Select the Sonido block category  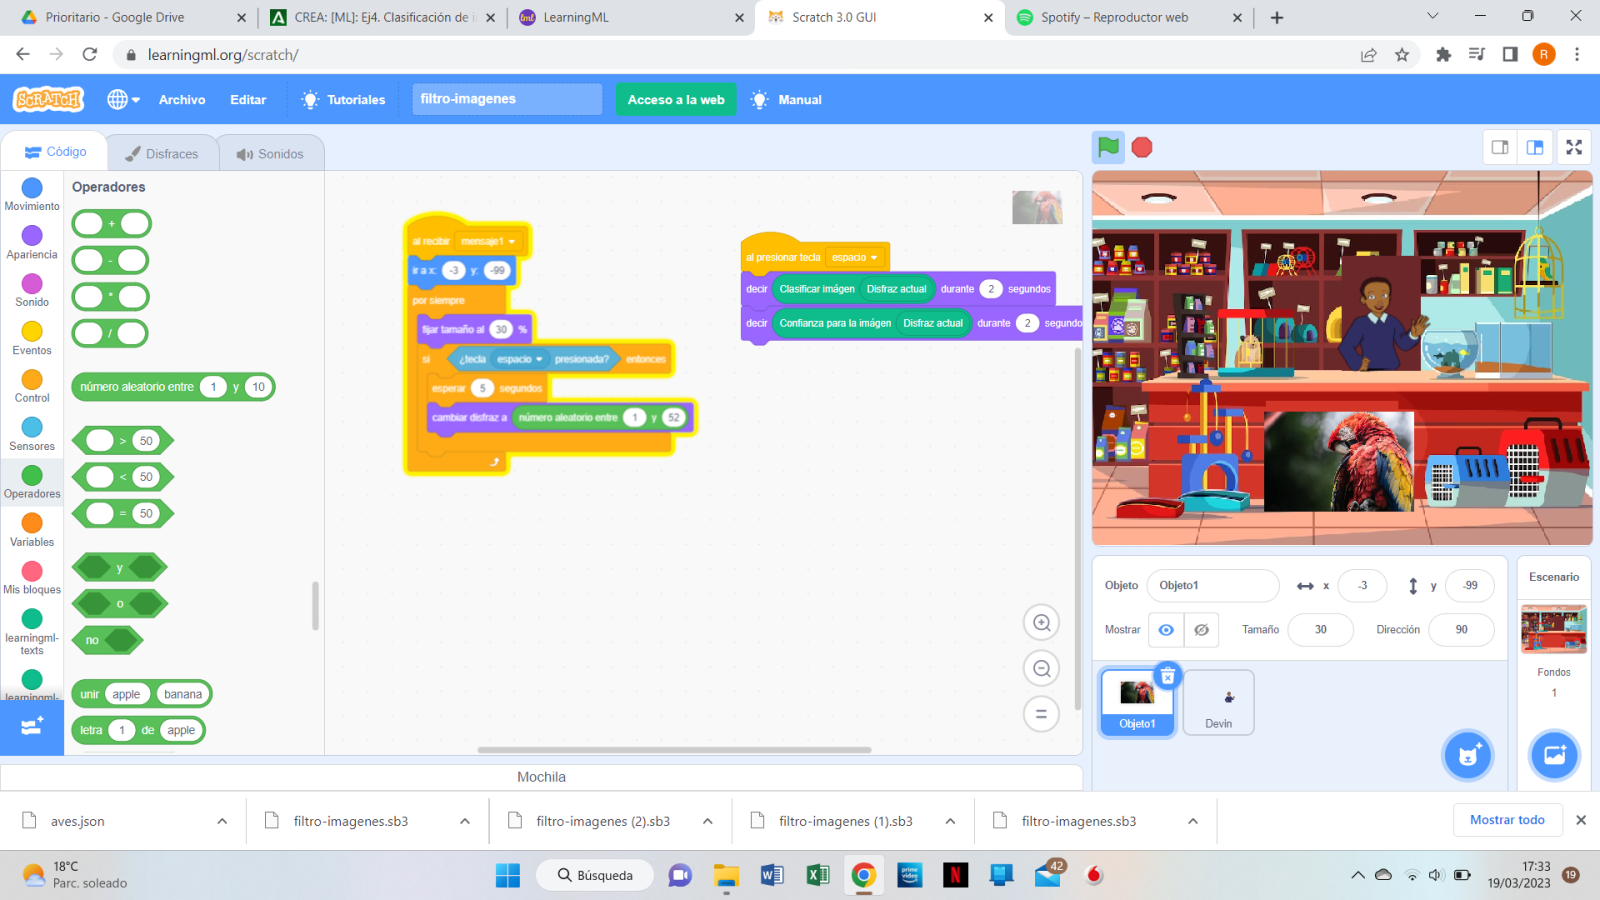tap(32, 290)
